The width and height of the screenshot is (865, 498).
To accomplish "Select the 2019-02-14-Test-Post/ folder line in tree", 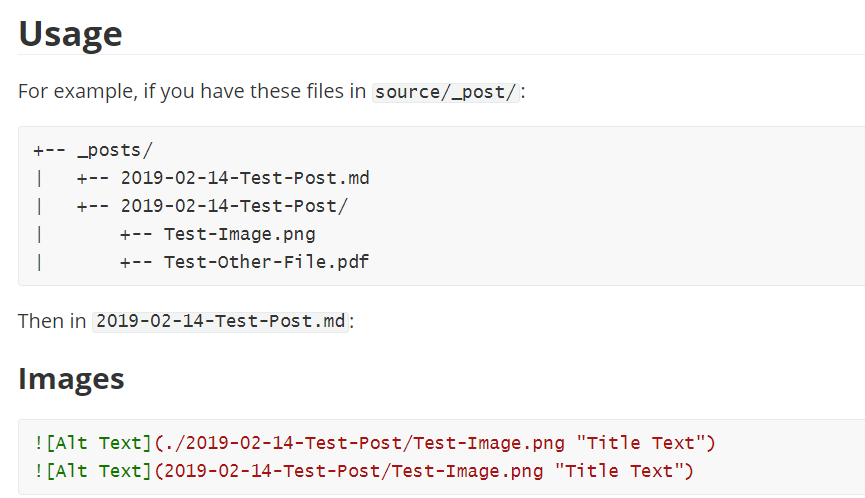I will tap(234, 207).
